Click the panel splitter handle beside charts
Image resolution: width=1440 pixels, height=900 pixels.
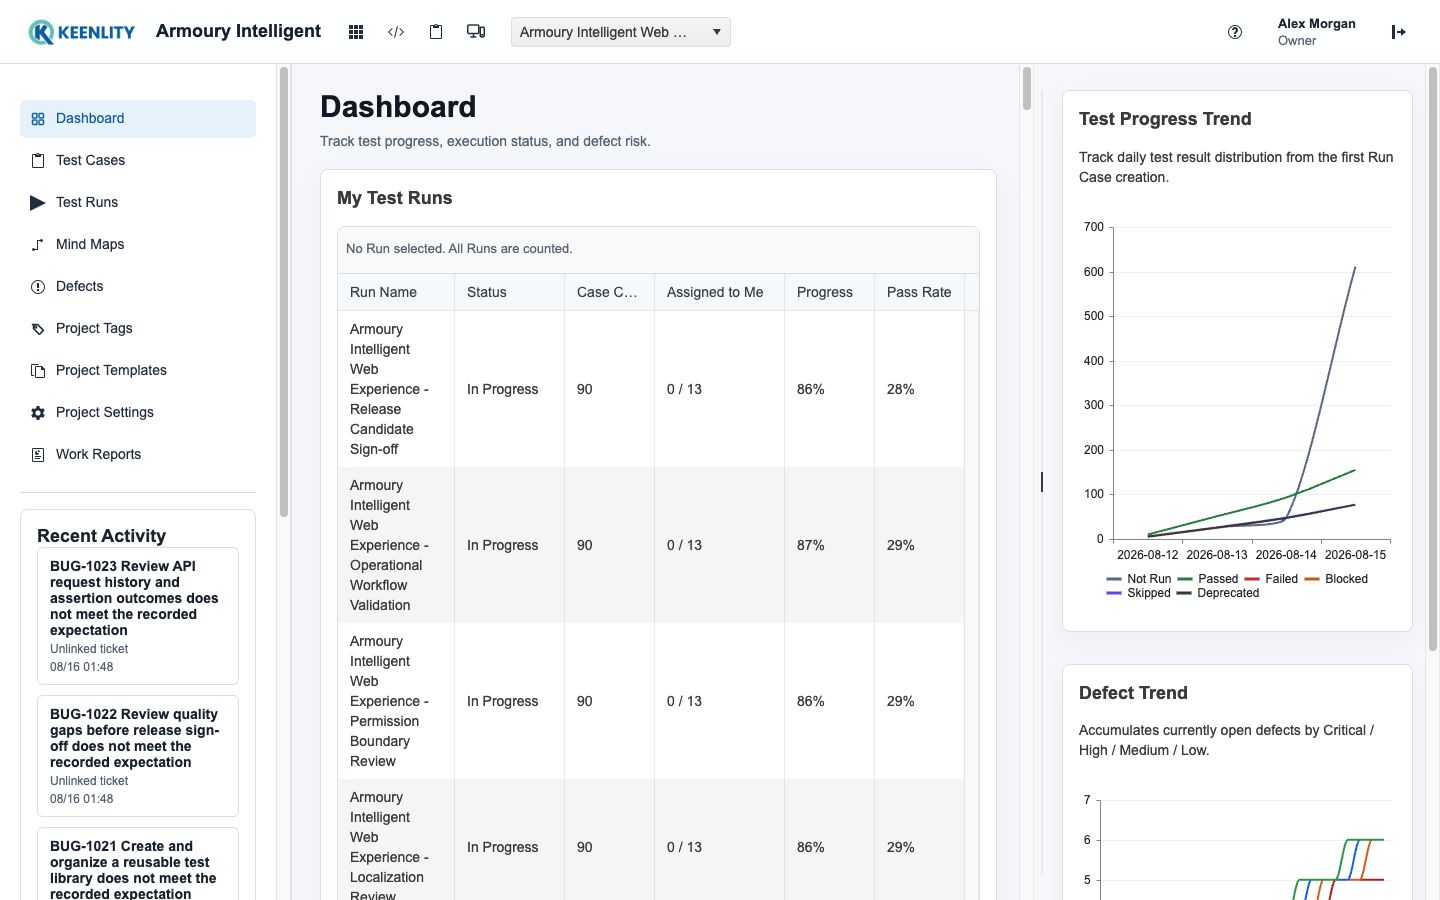pos(1042,482)
